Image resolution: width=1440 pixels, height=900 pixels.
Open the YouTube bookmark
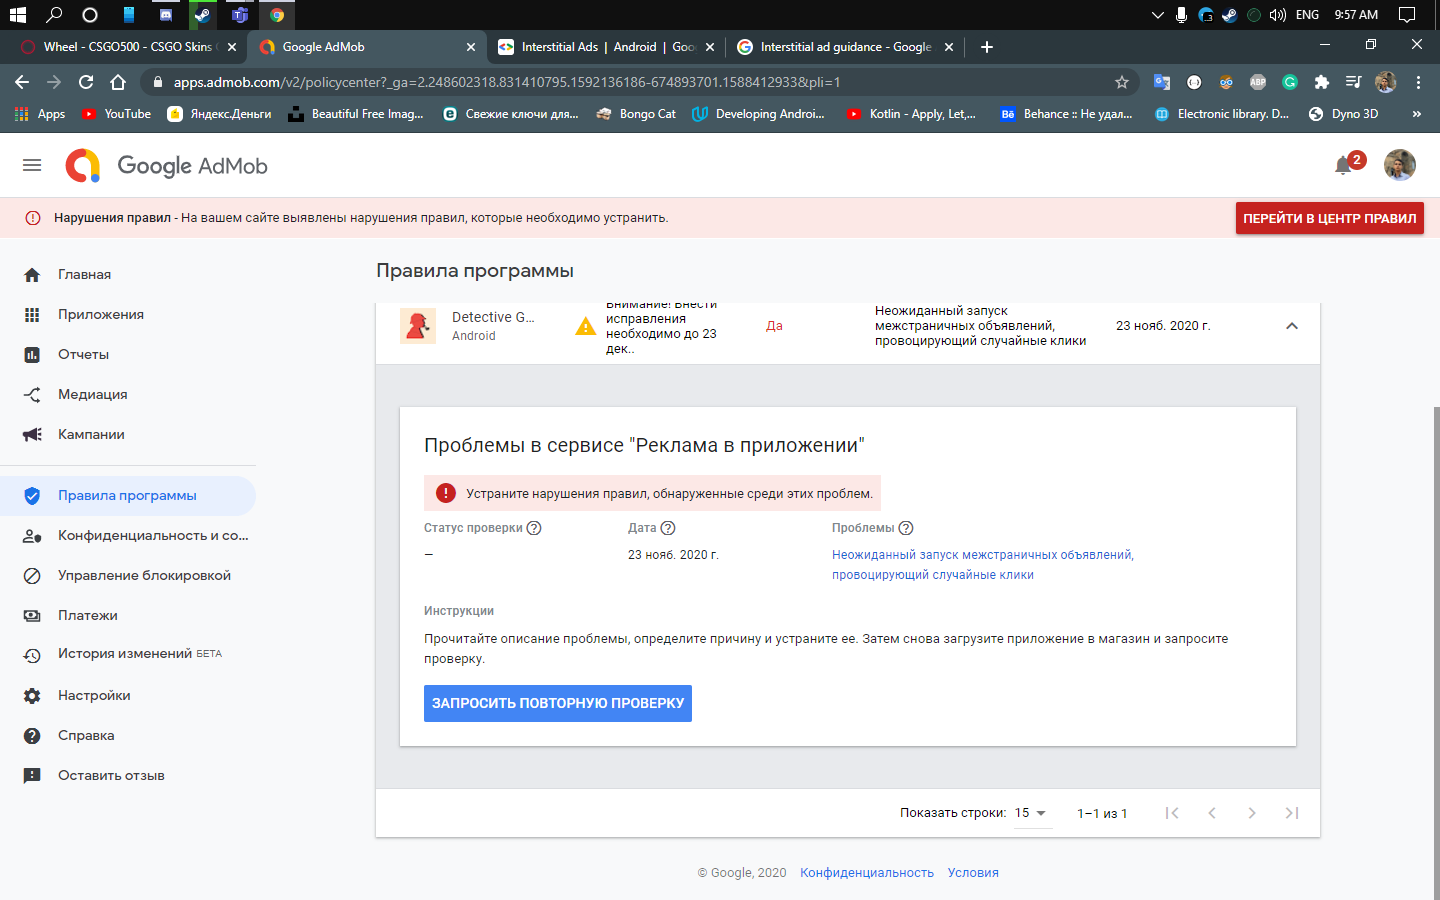[116, 114]
